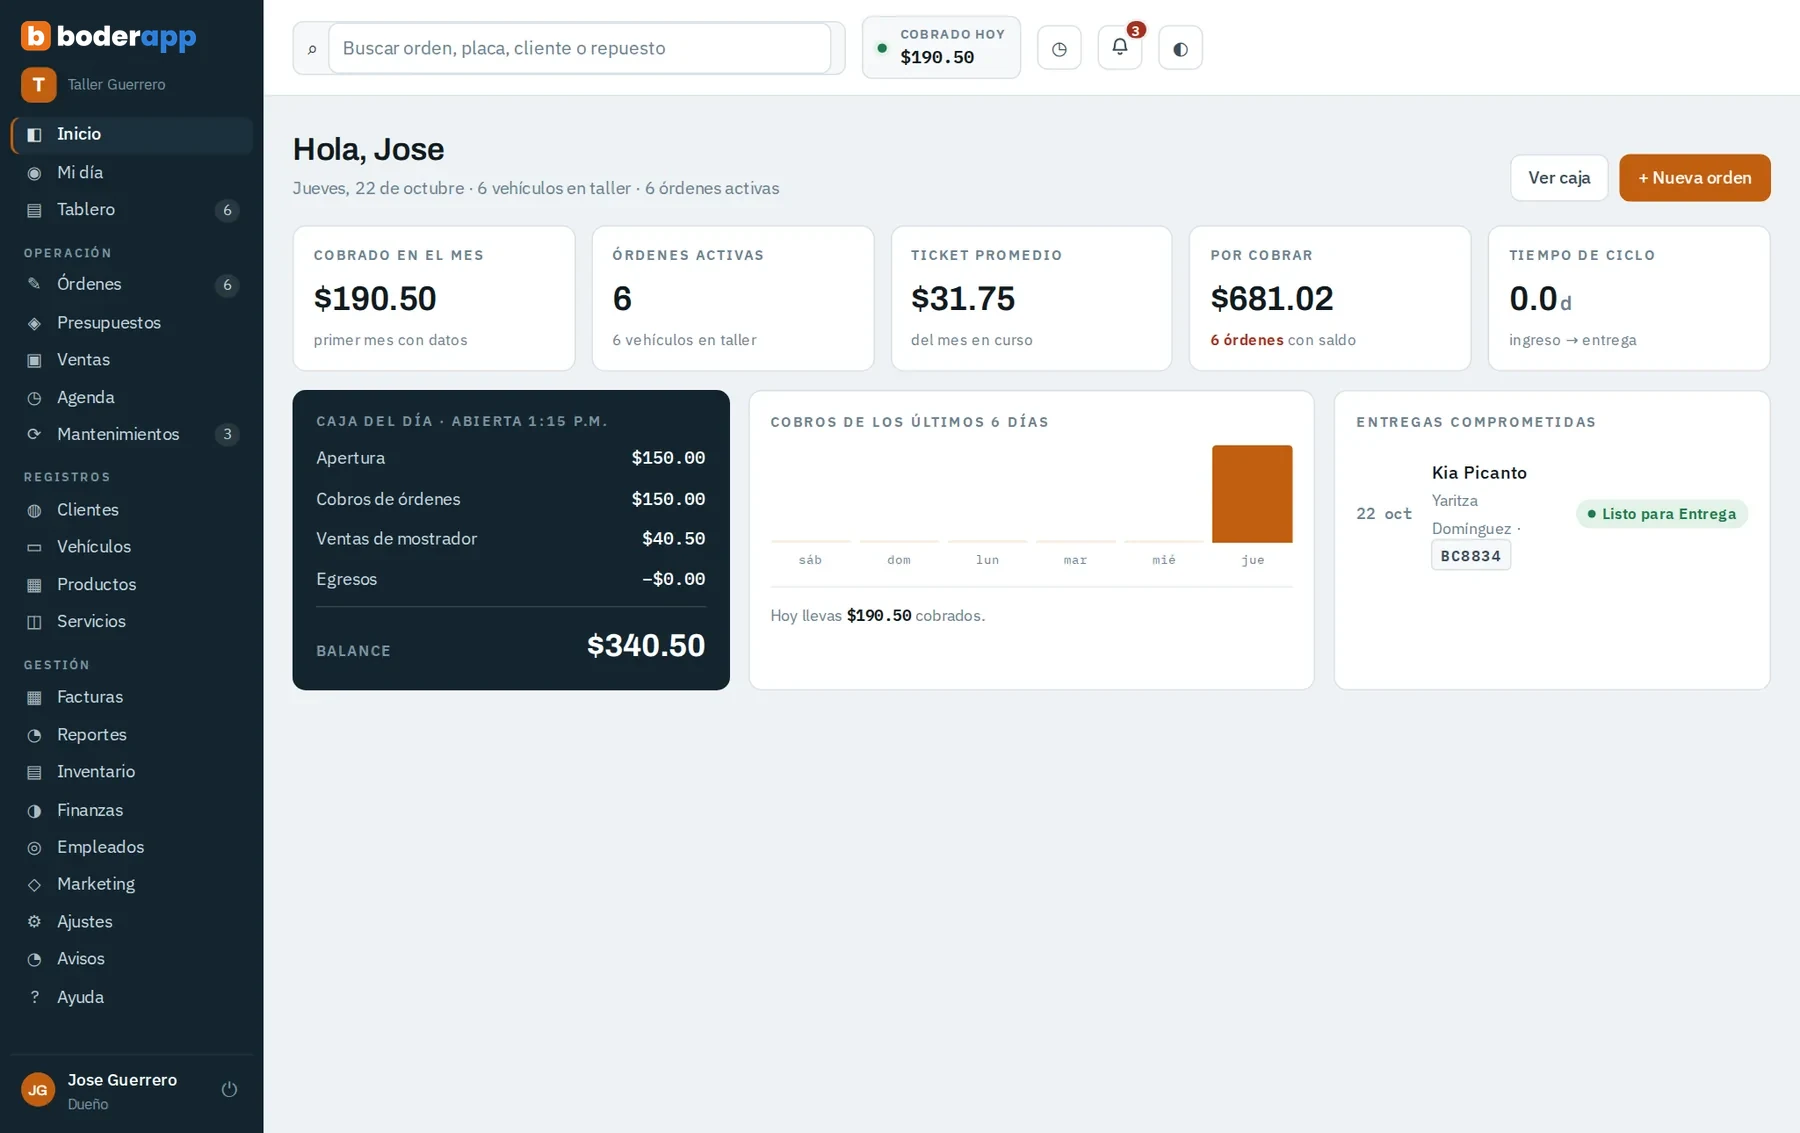Open Empleados menu item
Screen dimensions: 1800x1133
131,847
